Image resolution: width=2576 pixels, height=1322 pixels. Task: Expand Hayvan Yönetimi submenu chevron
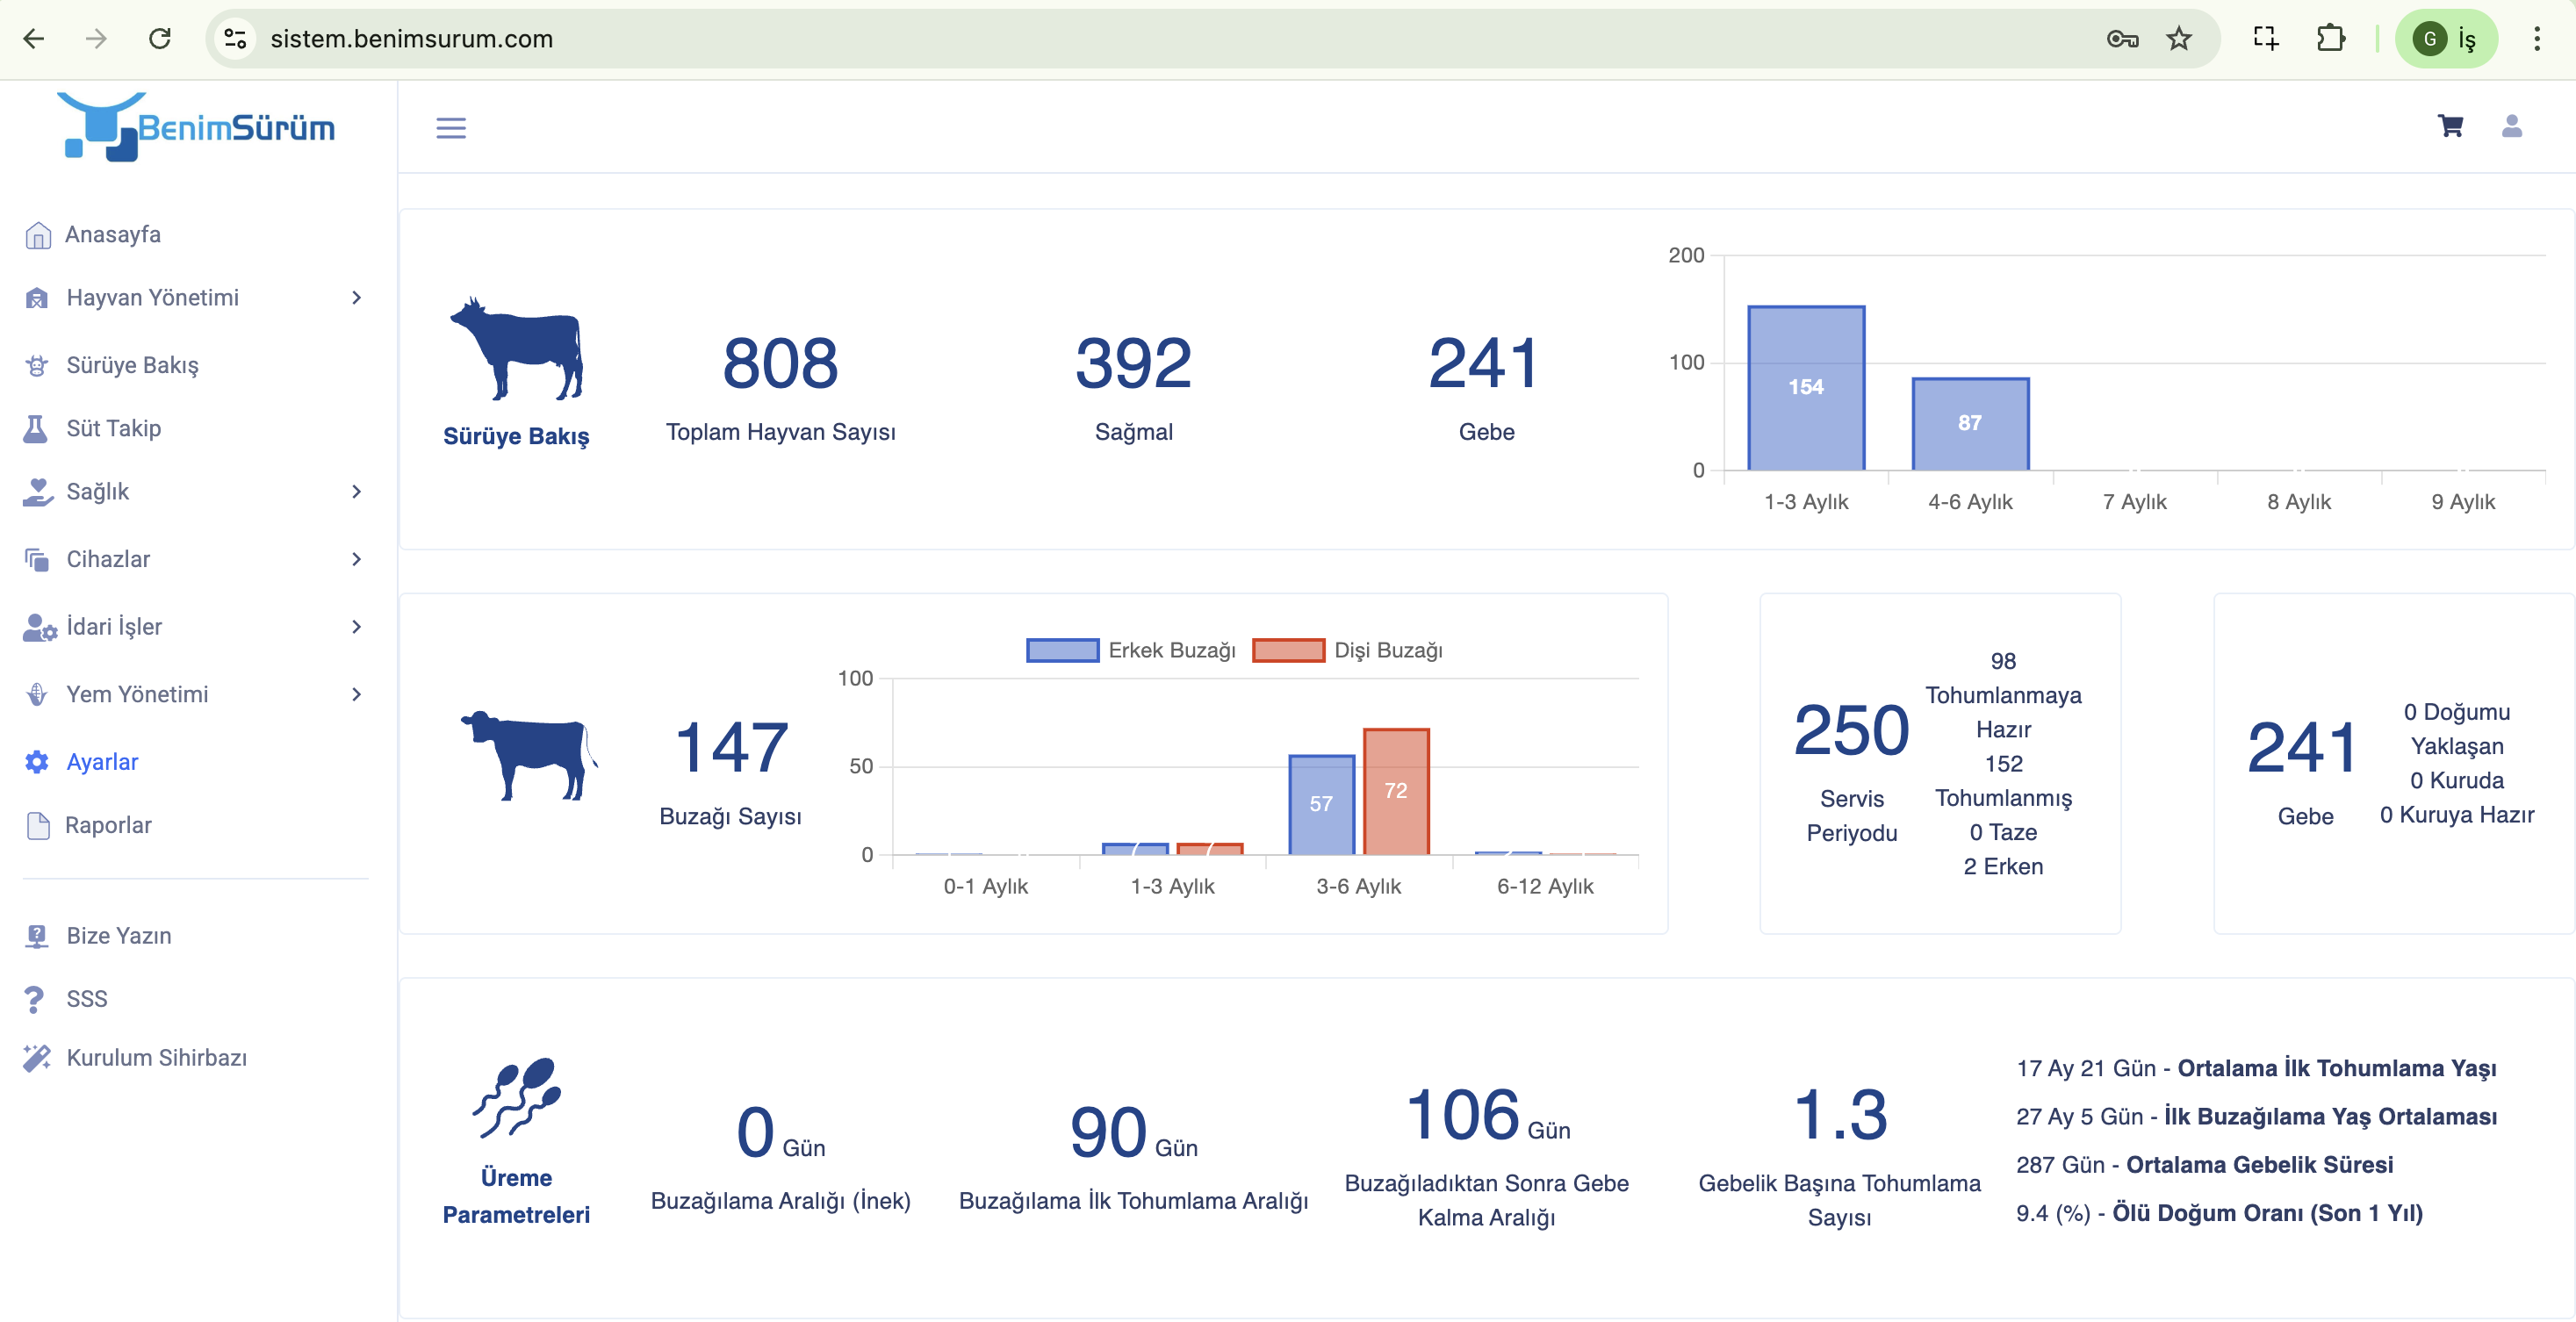coord(356,297)
